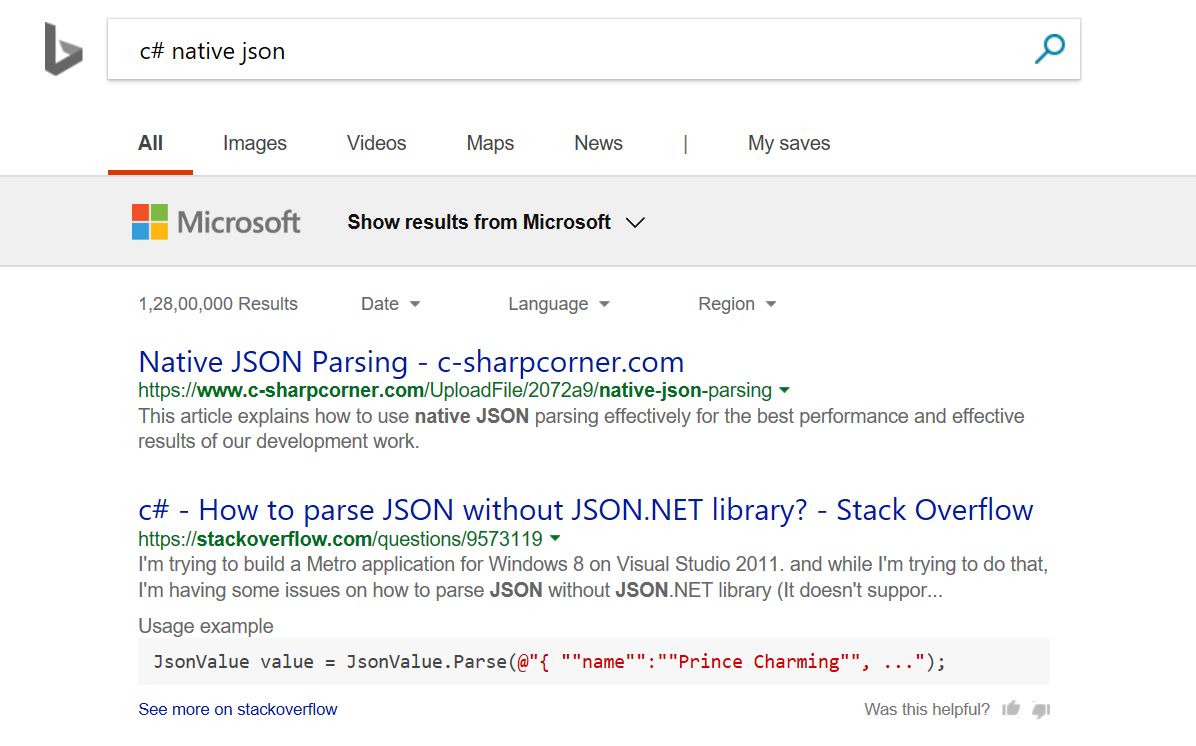The width and height of the screenshot is (1196, 746).
Task: Click the Metro application question snippet
Action: point(593,577)
